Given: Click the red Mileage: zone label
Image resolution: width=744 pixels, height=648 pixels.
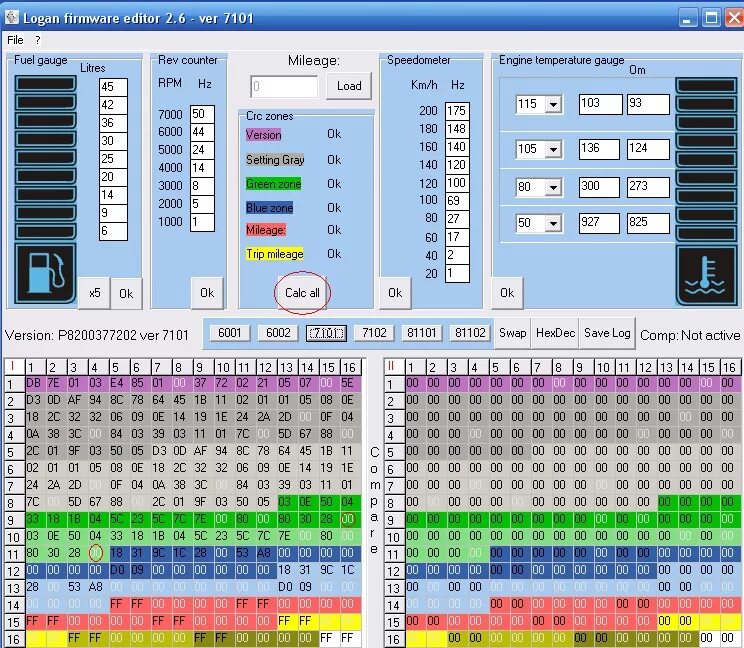Looking at the screenshot, I should (266, 230).
